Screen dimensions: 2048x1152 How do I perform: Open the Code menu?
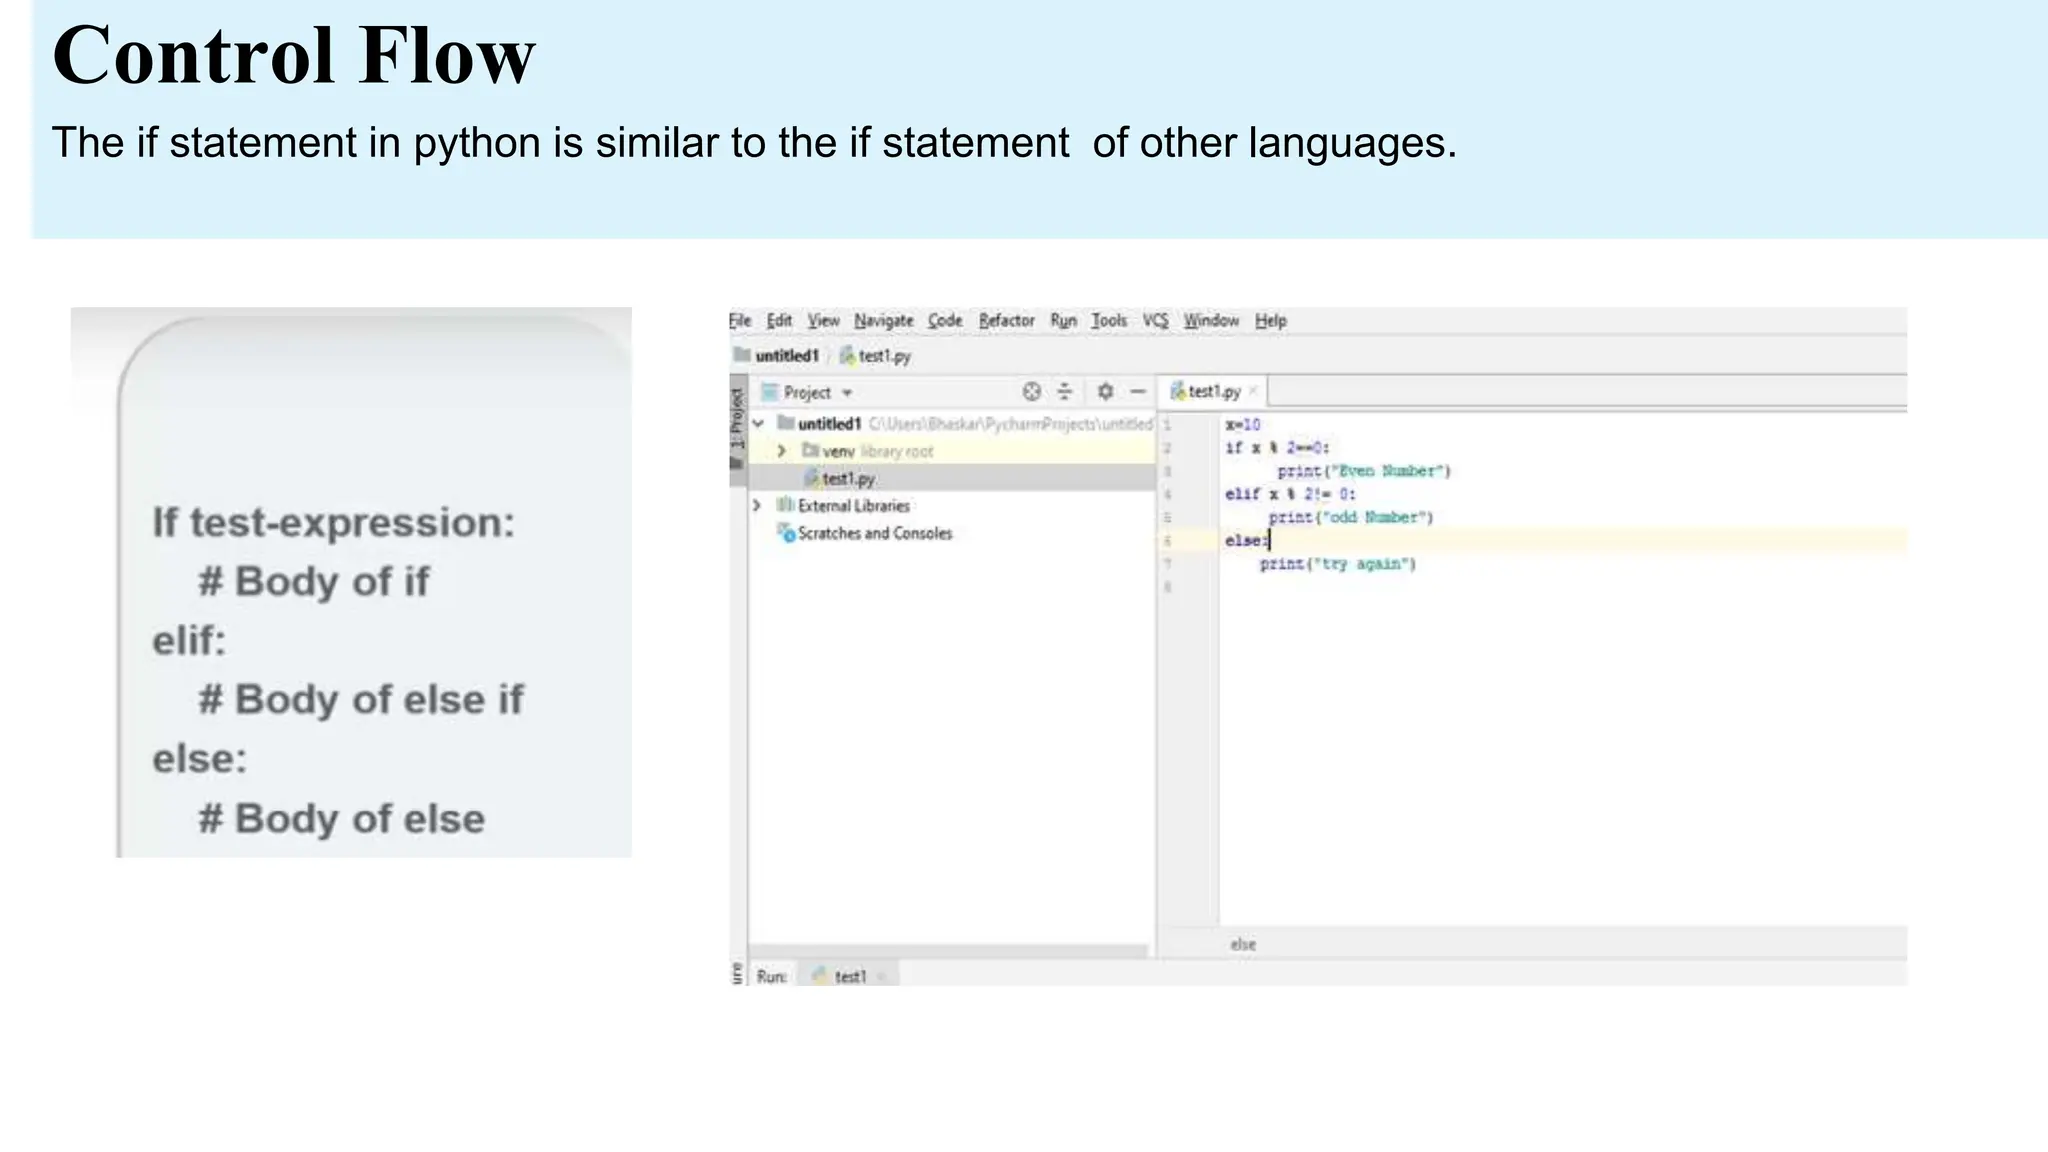[x=945, y=321]
